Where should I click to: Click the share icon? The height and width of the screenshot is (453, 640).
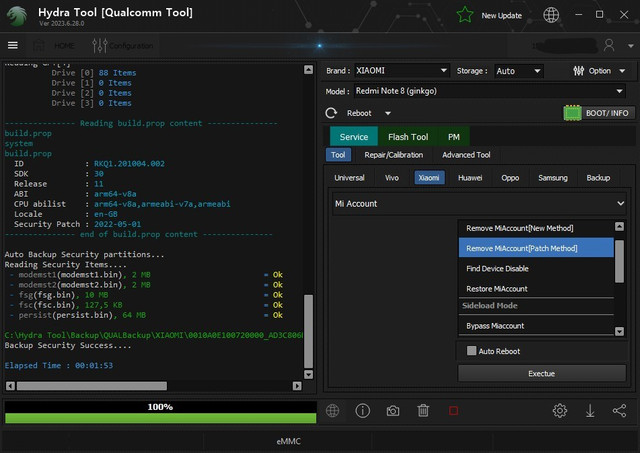click(x=619, y=411)
